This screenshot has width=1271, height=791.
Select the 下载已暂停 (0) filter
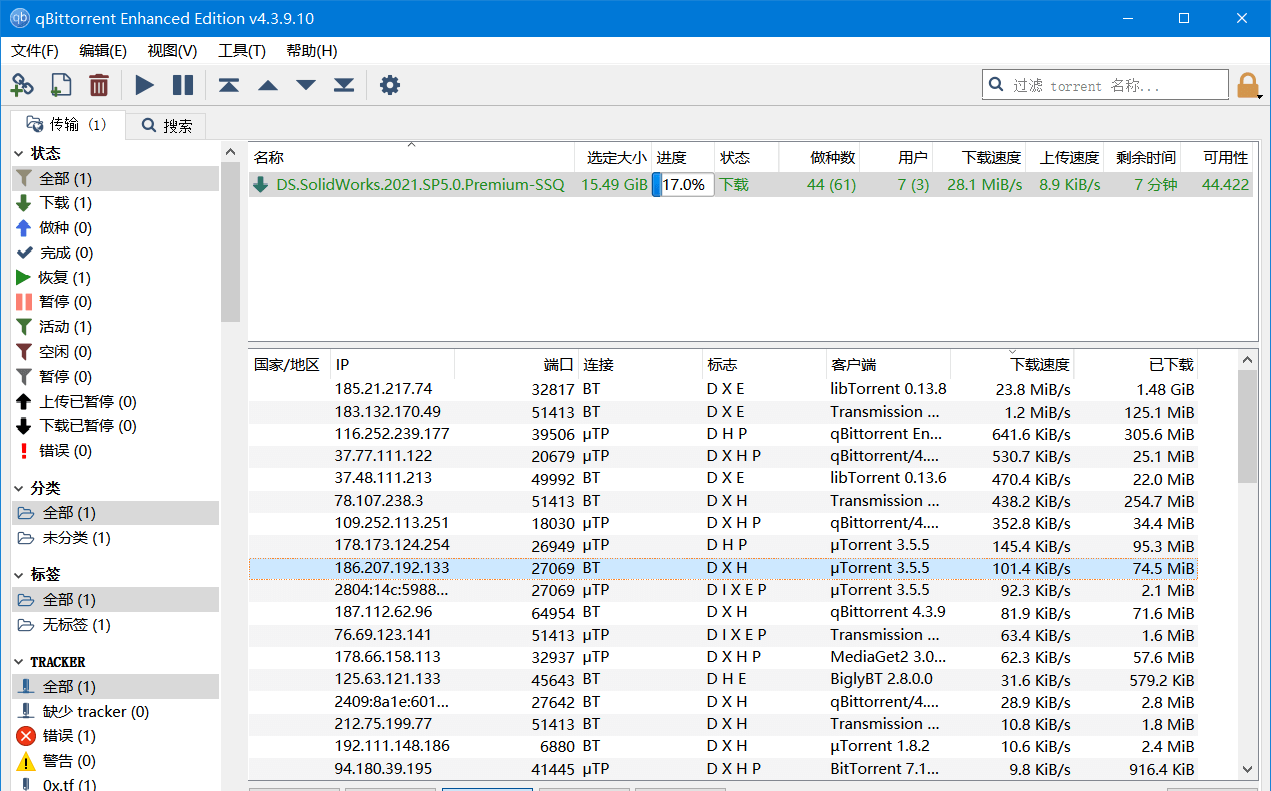115,426
